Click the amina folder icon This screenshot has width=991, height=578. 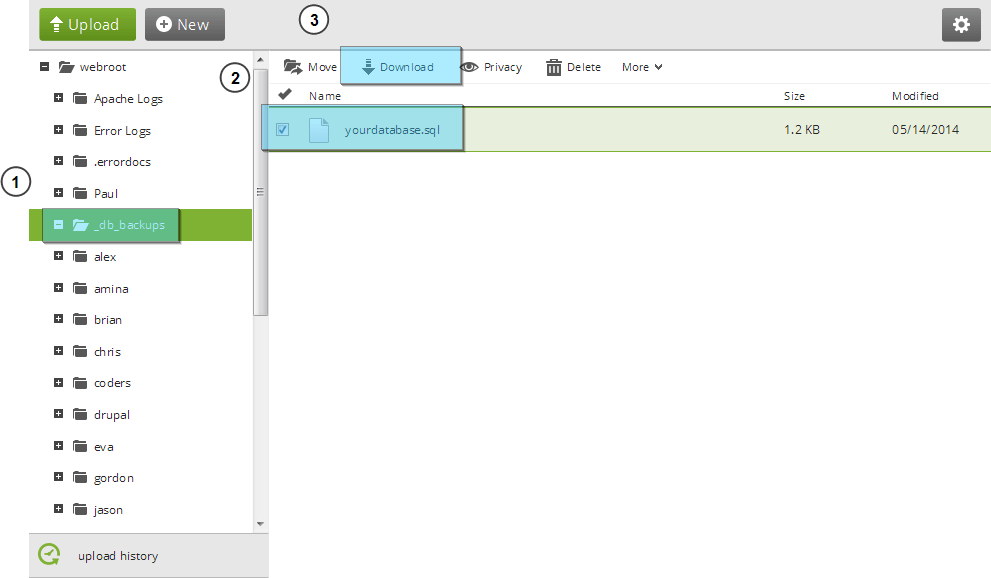(80, 288)
